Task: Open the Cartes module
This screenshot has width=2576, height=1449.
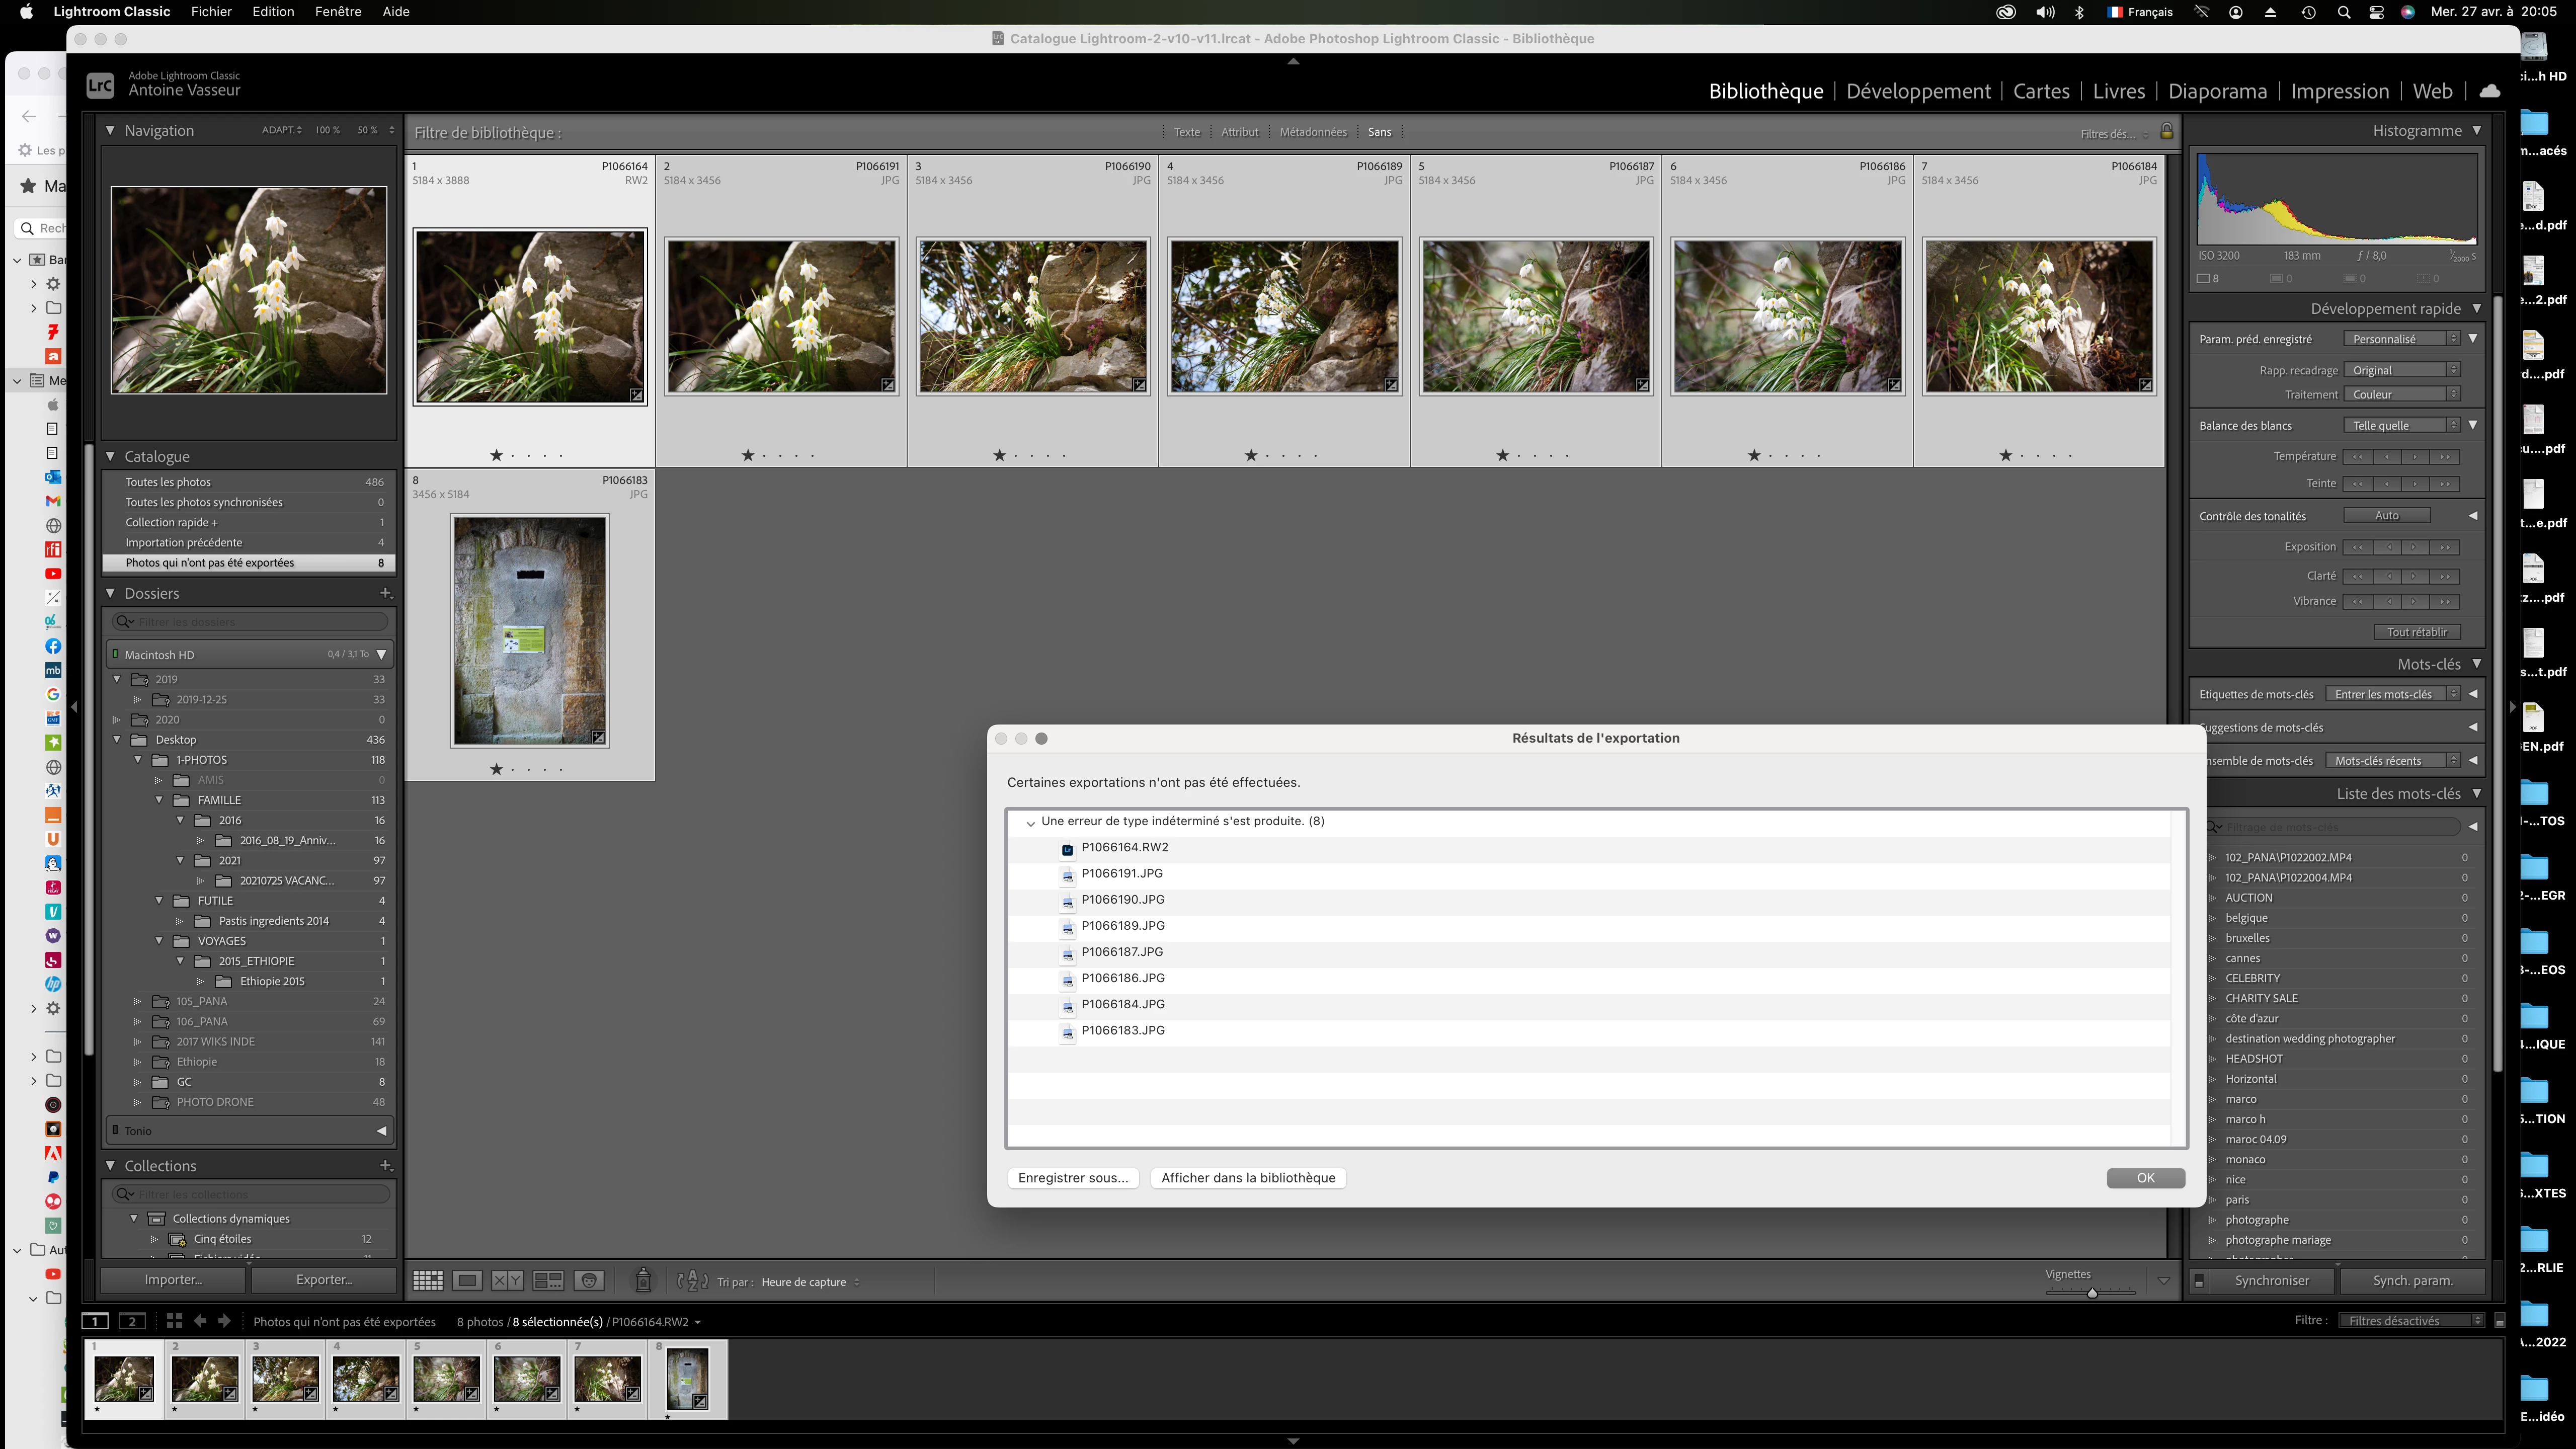Action: click(2041, 91)
